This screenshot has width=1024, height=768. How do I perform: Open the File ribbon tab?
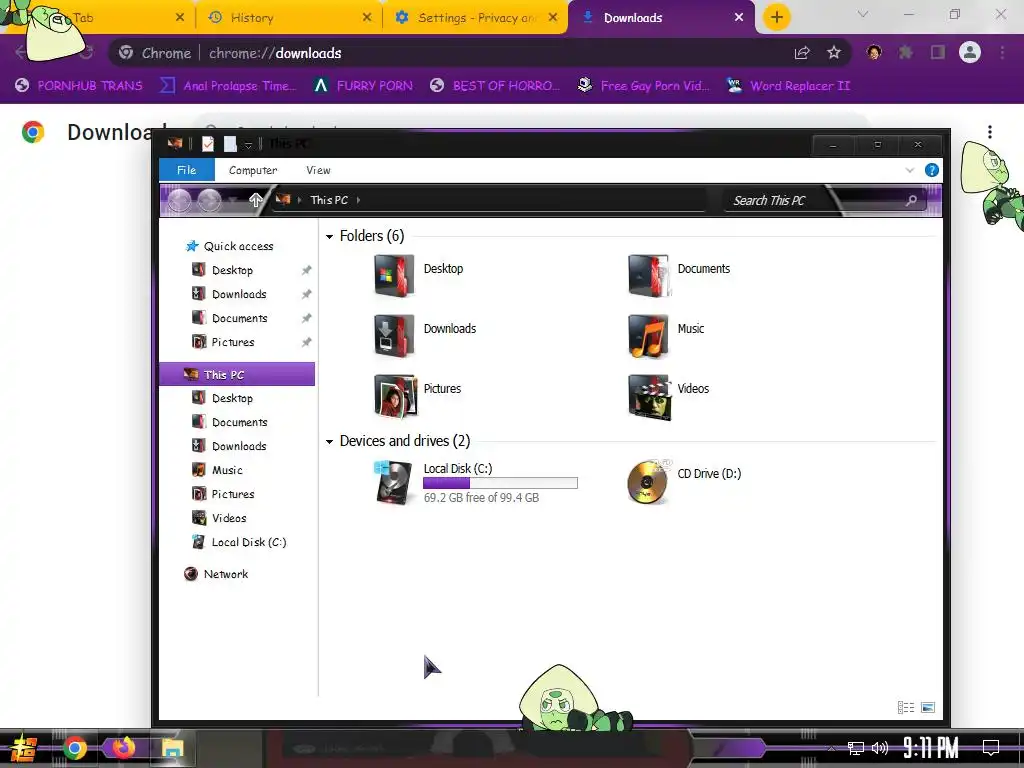[187, 170]
